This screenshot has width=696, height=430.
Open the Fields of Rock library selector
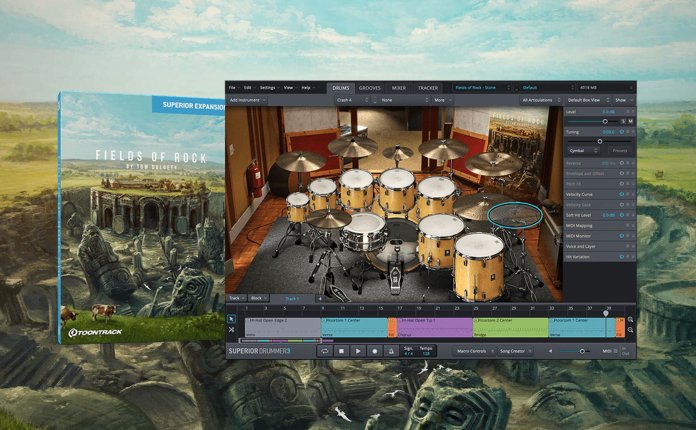pyautogui.click(x=482, y=88)
